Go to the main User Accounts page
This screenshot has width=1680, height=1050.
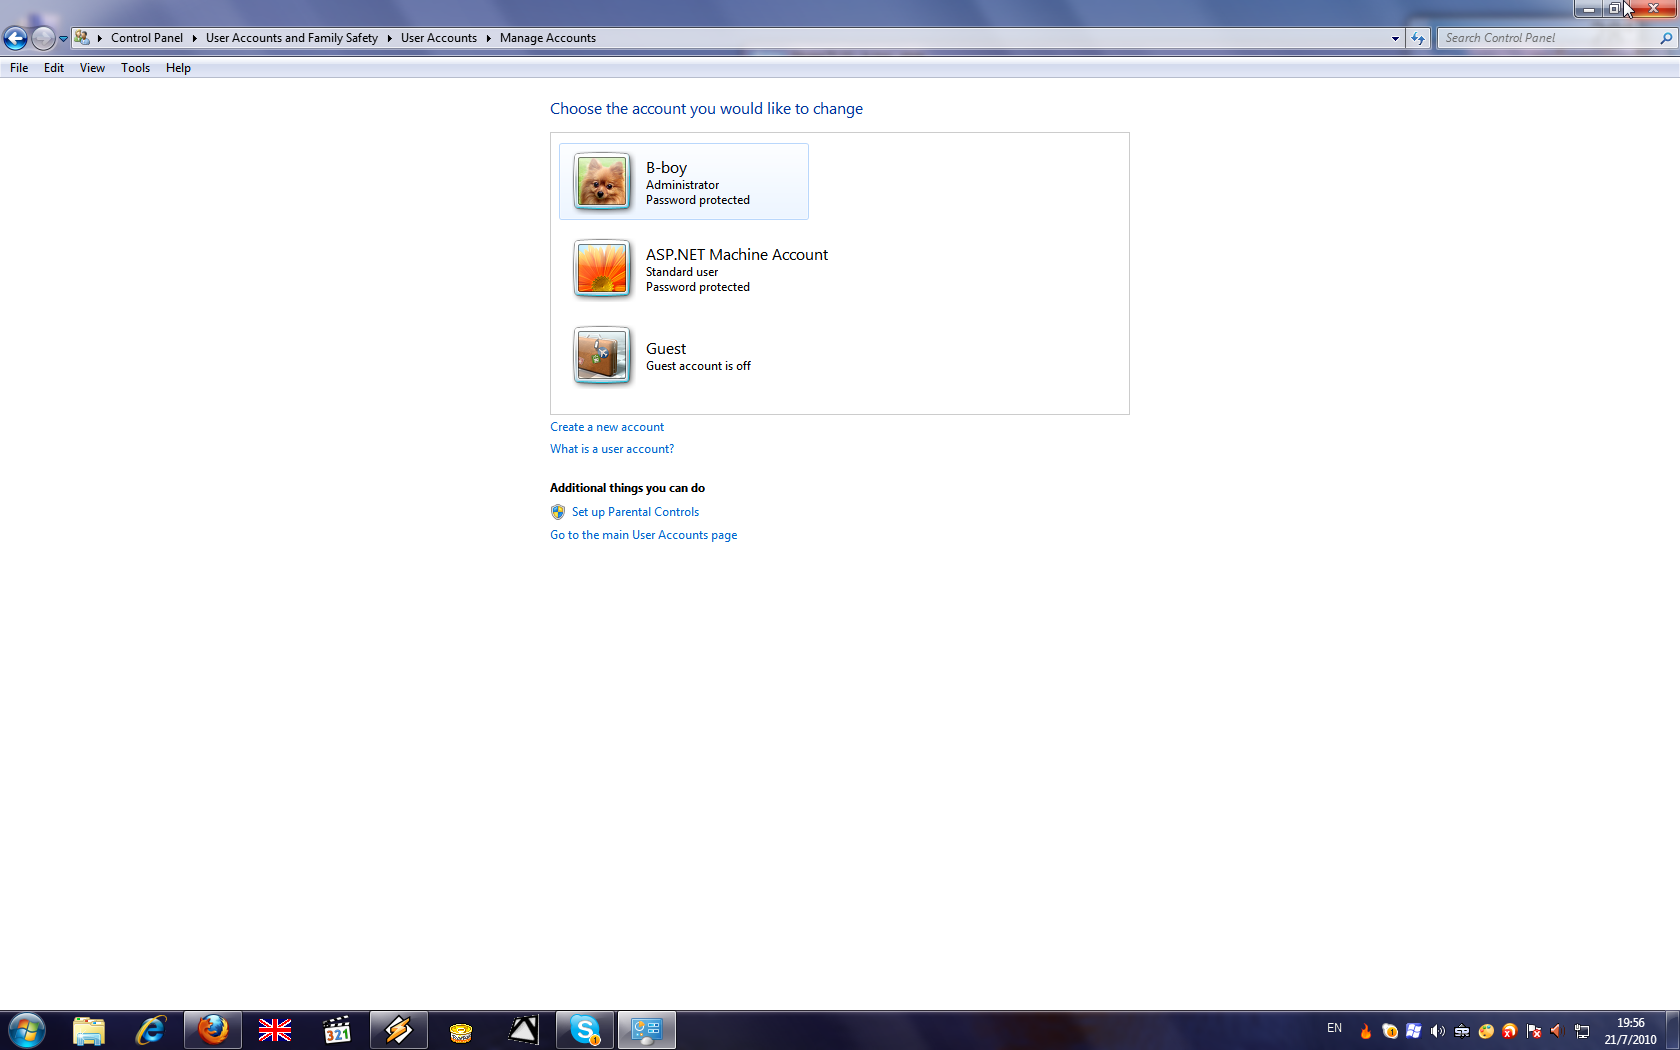coord(644,535)
